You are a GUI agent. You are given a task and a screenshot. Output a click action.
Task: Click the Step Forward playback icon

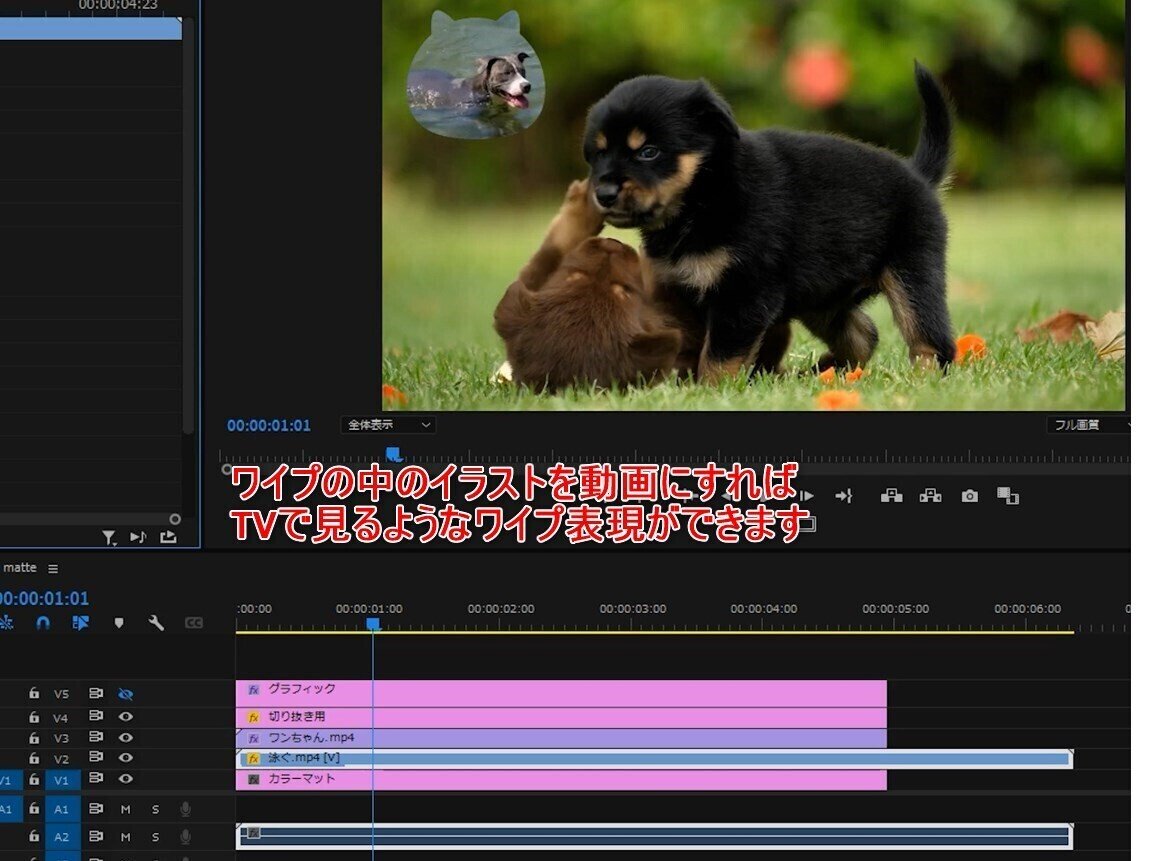pyautogui.click(x=806, y=495)
